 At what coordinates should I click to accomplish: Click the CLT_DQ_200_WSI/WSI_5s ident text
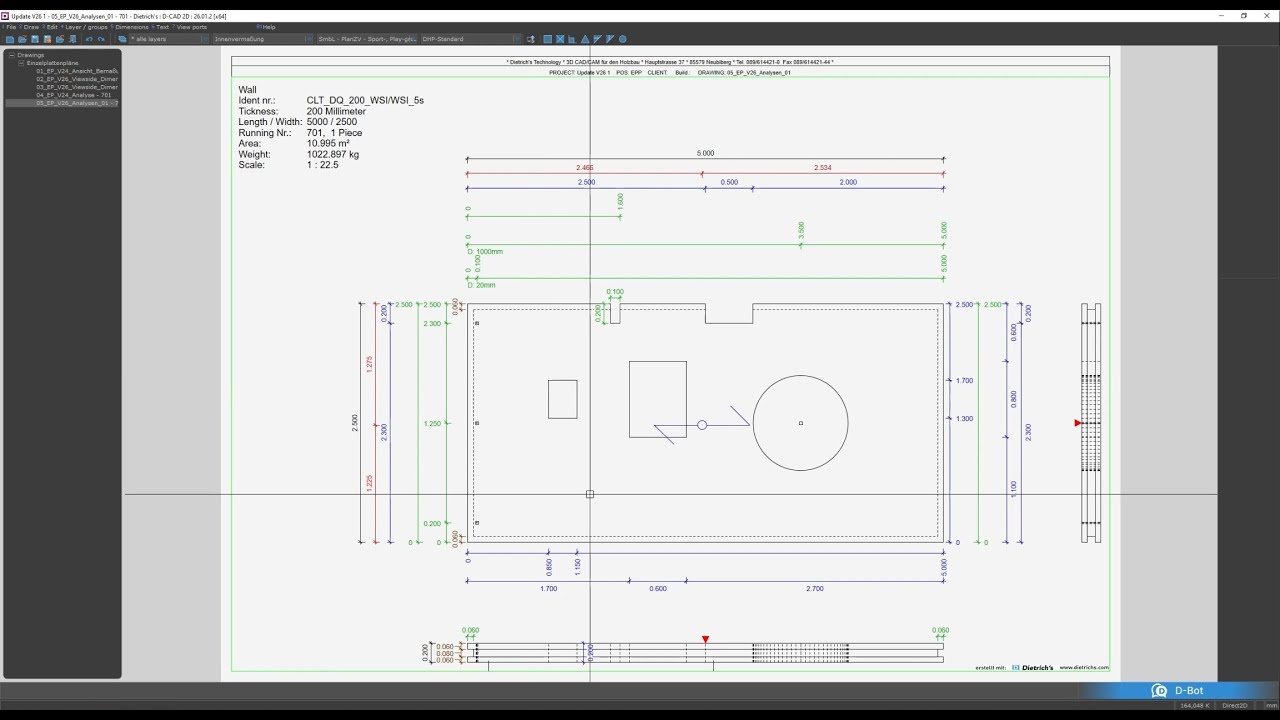pyautogui.click(x=365, y=101)
